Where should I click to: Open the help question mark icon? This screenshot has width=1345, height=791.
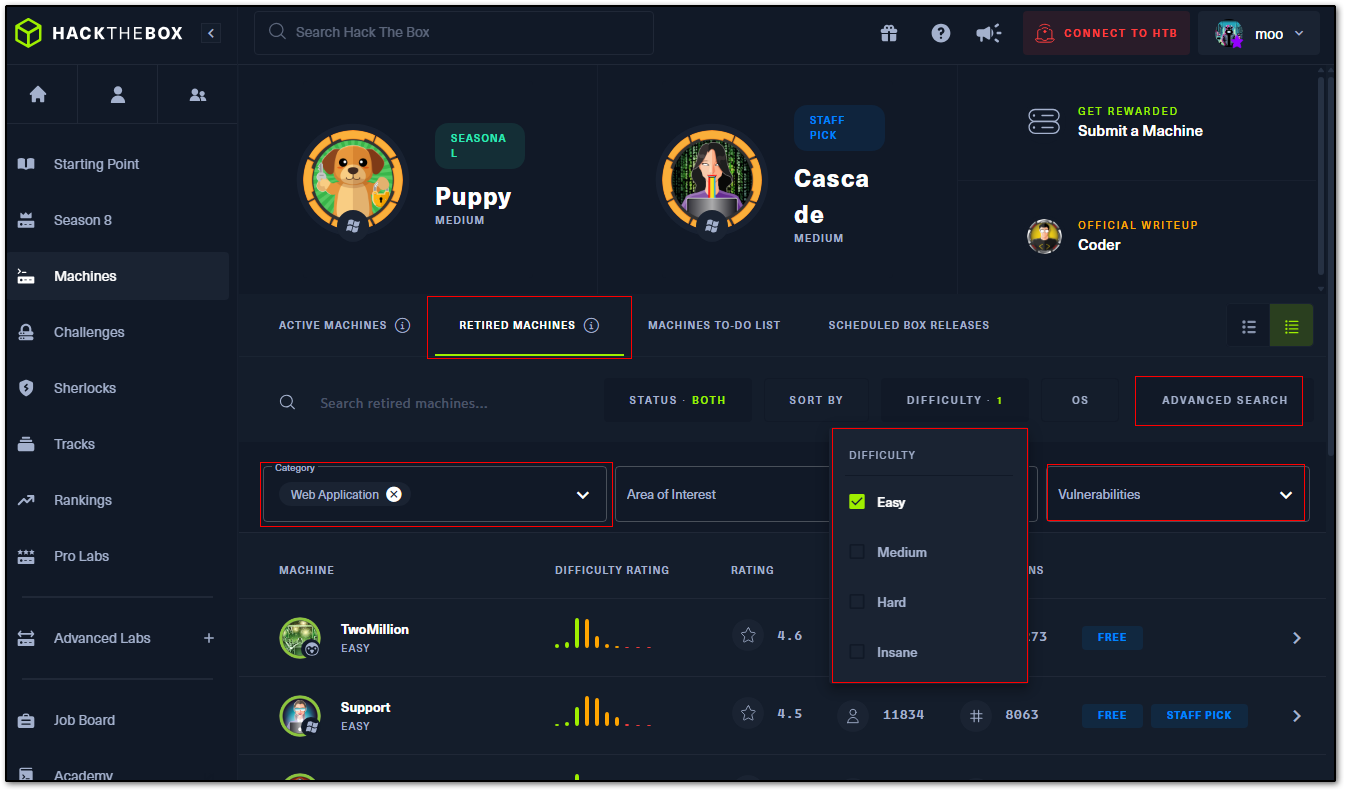940,33
